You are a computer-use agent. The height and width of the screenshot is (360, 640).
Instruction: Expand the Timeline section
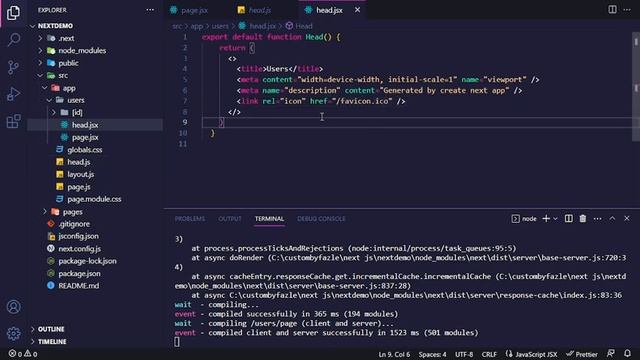coord(52,342)
